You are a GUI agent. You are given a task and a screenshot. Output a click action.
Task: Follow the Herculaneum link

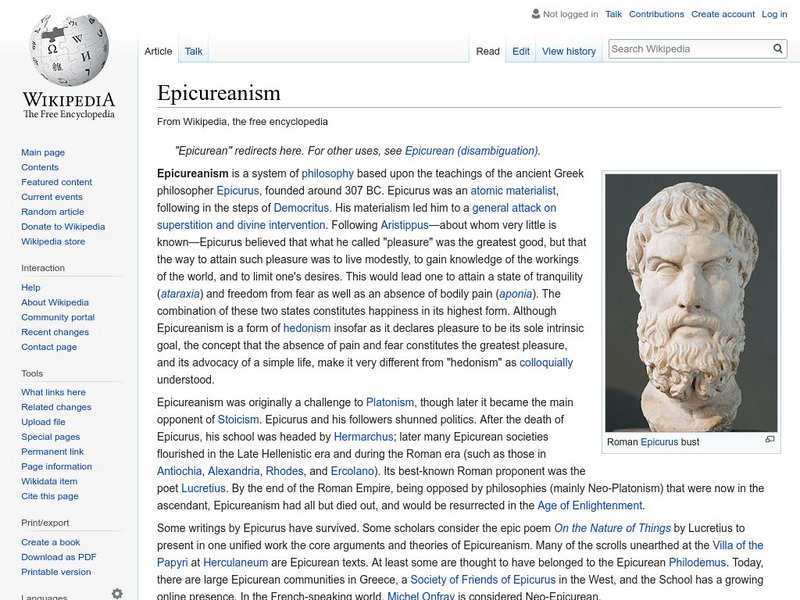pos(235,563)
